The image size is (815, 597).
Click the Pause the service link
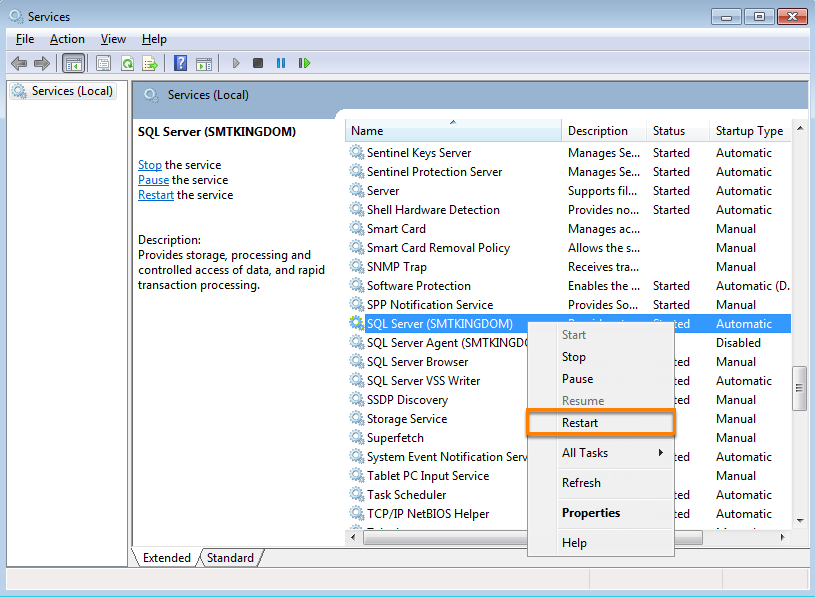click(x=153, y=180)
